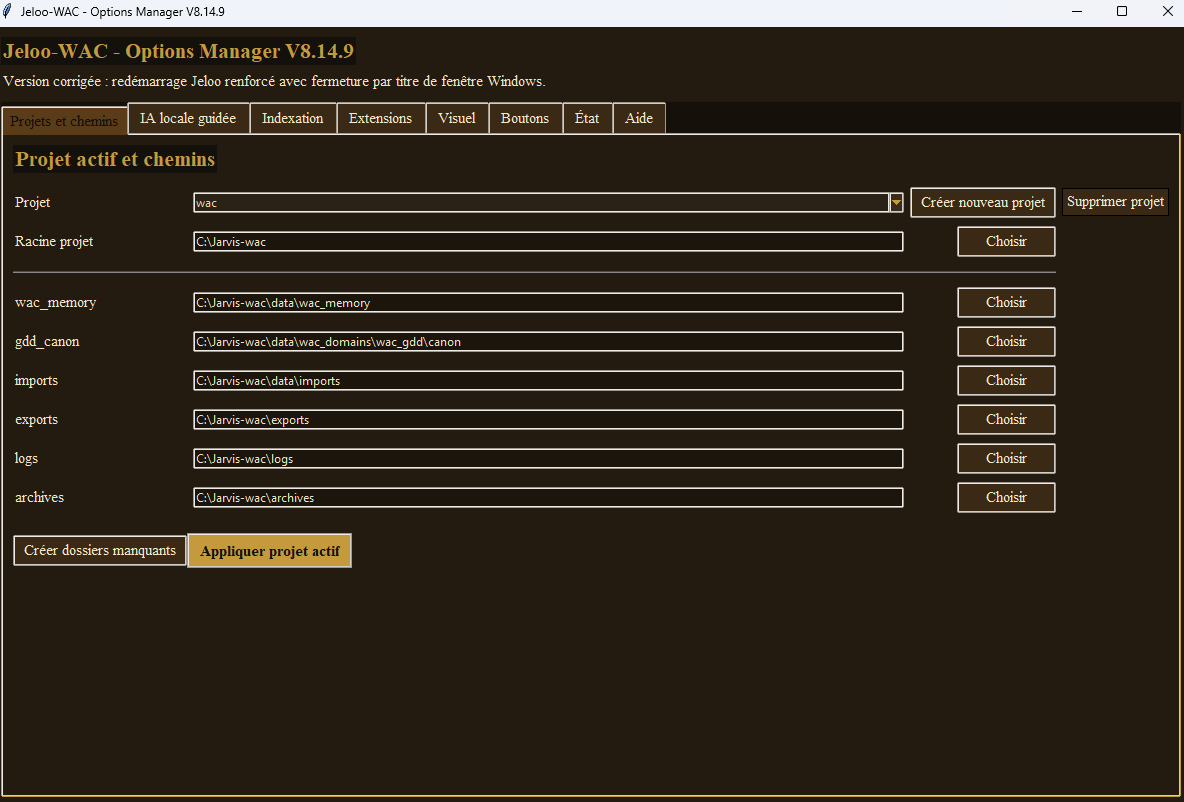Viewport: 1184px width, 802px height.
Task: Open the IA locale guidée tab
Action: [x=188, y=119]
